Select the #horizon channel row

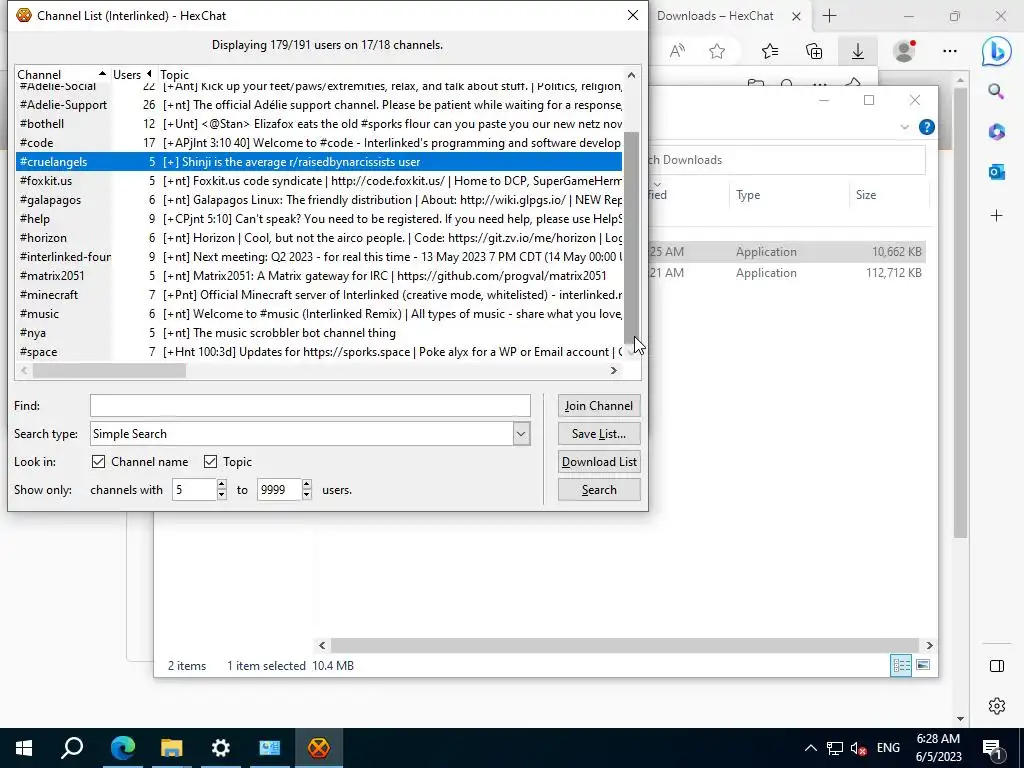coord(319,238)
